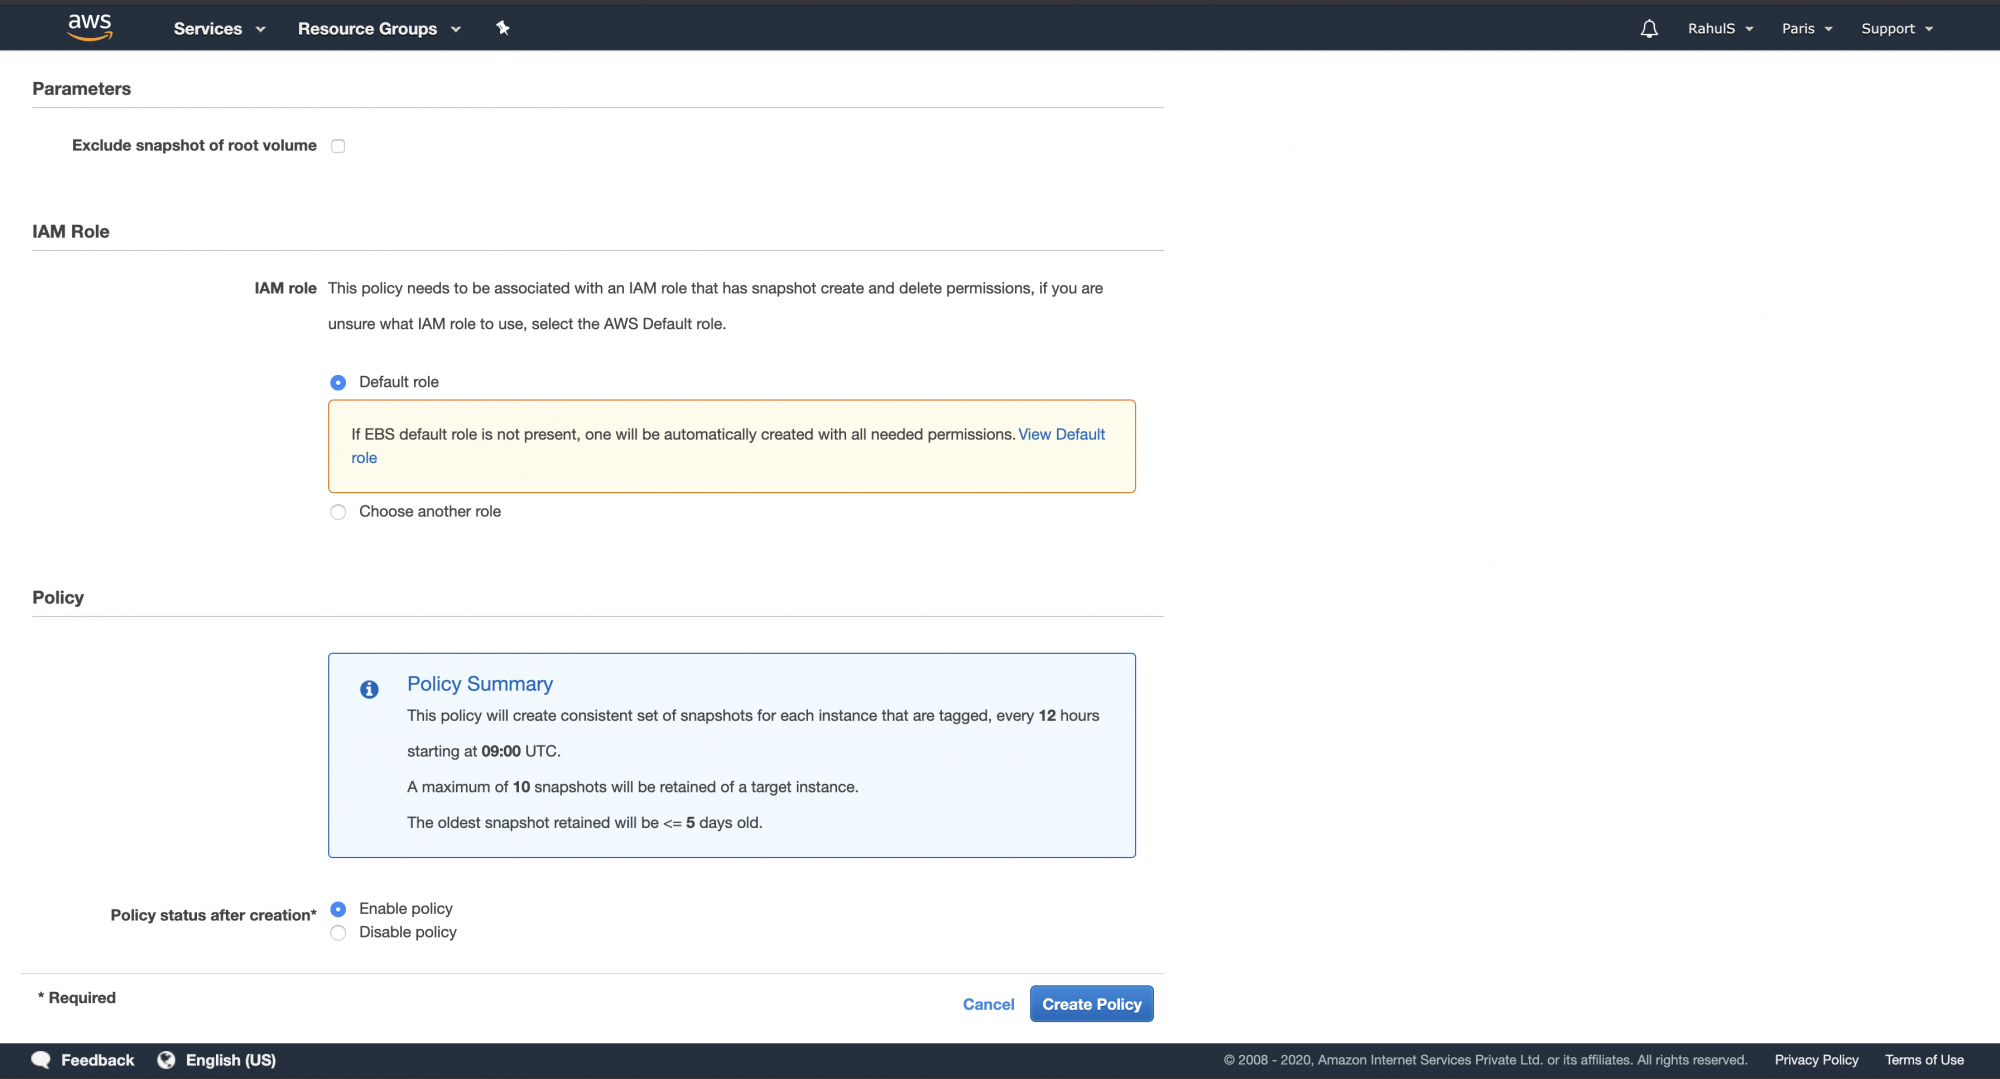
Task: Click the AWS logo home icon
Action: [x=90, y=27]
